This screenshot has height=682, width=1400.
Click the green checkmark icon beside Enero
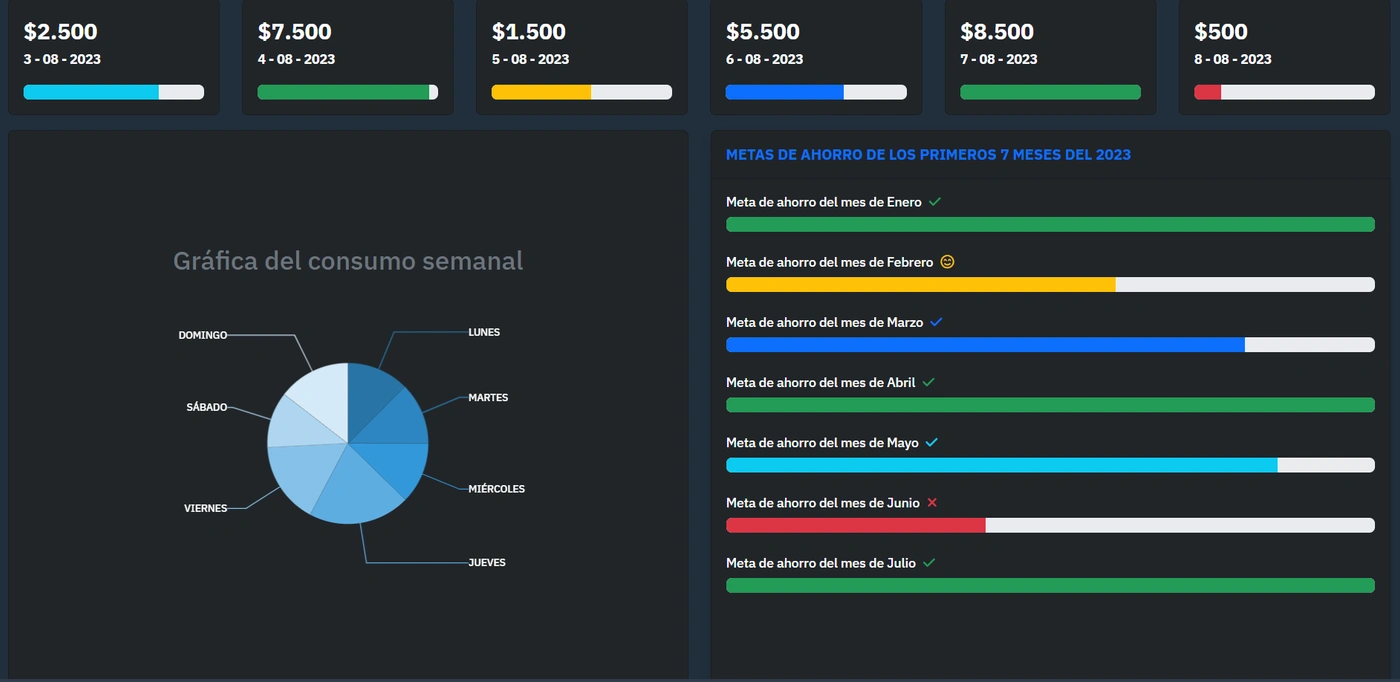pyautogui.click(x=935, y=202)
